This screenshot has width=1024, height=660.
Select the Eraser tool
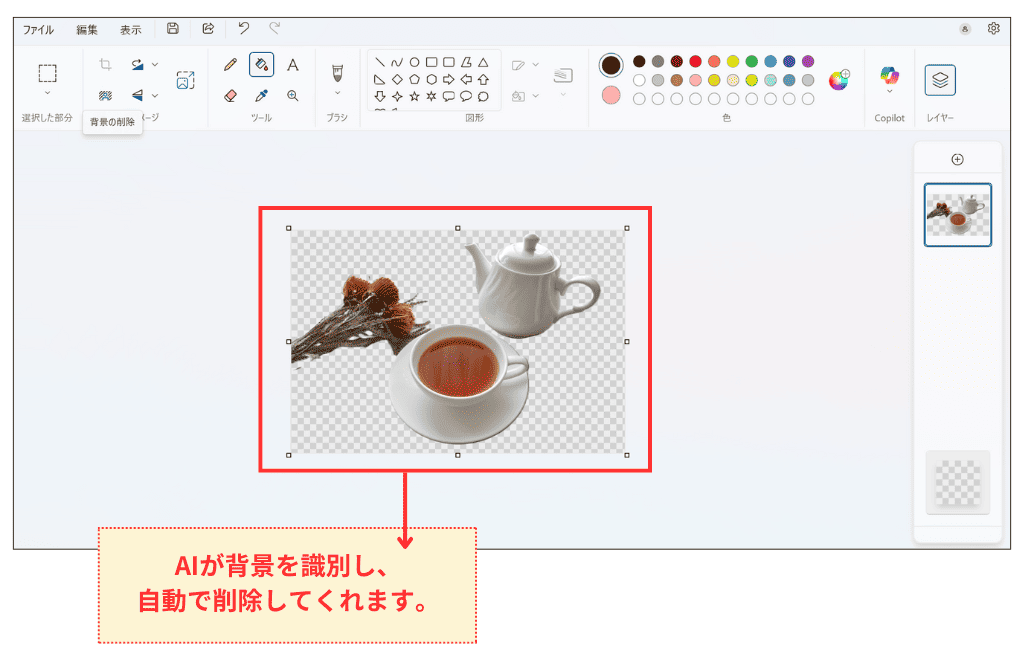230,96
